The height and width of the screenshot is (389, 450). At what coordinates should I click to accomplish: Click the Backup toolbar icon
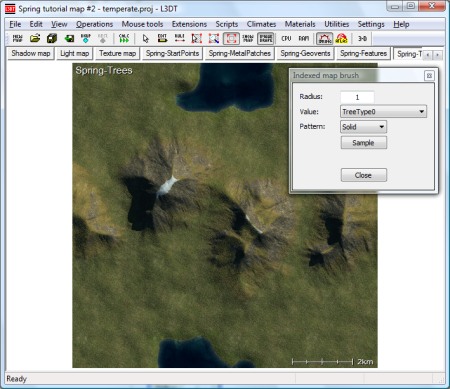click(x=86, y=39)
